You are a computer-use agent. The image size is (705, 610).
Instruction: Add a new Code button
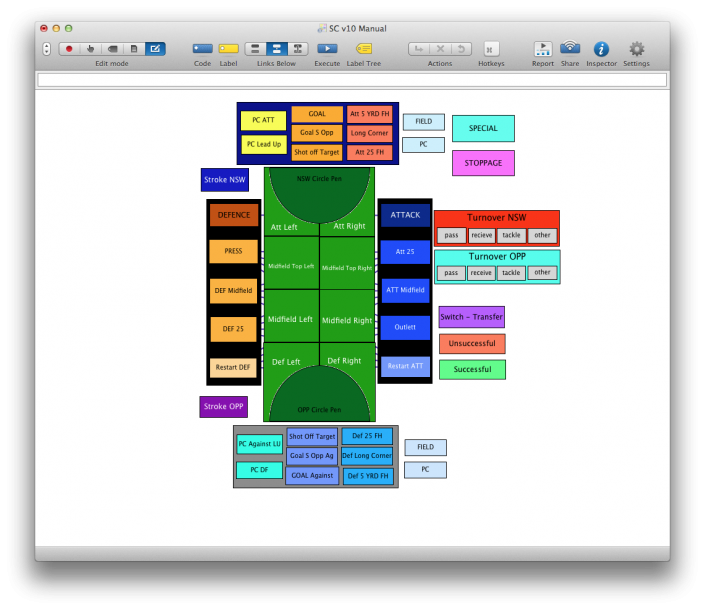click(202, 48)
